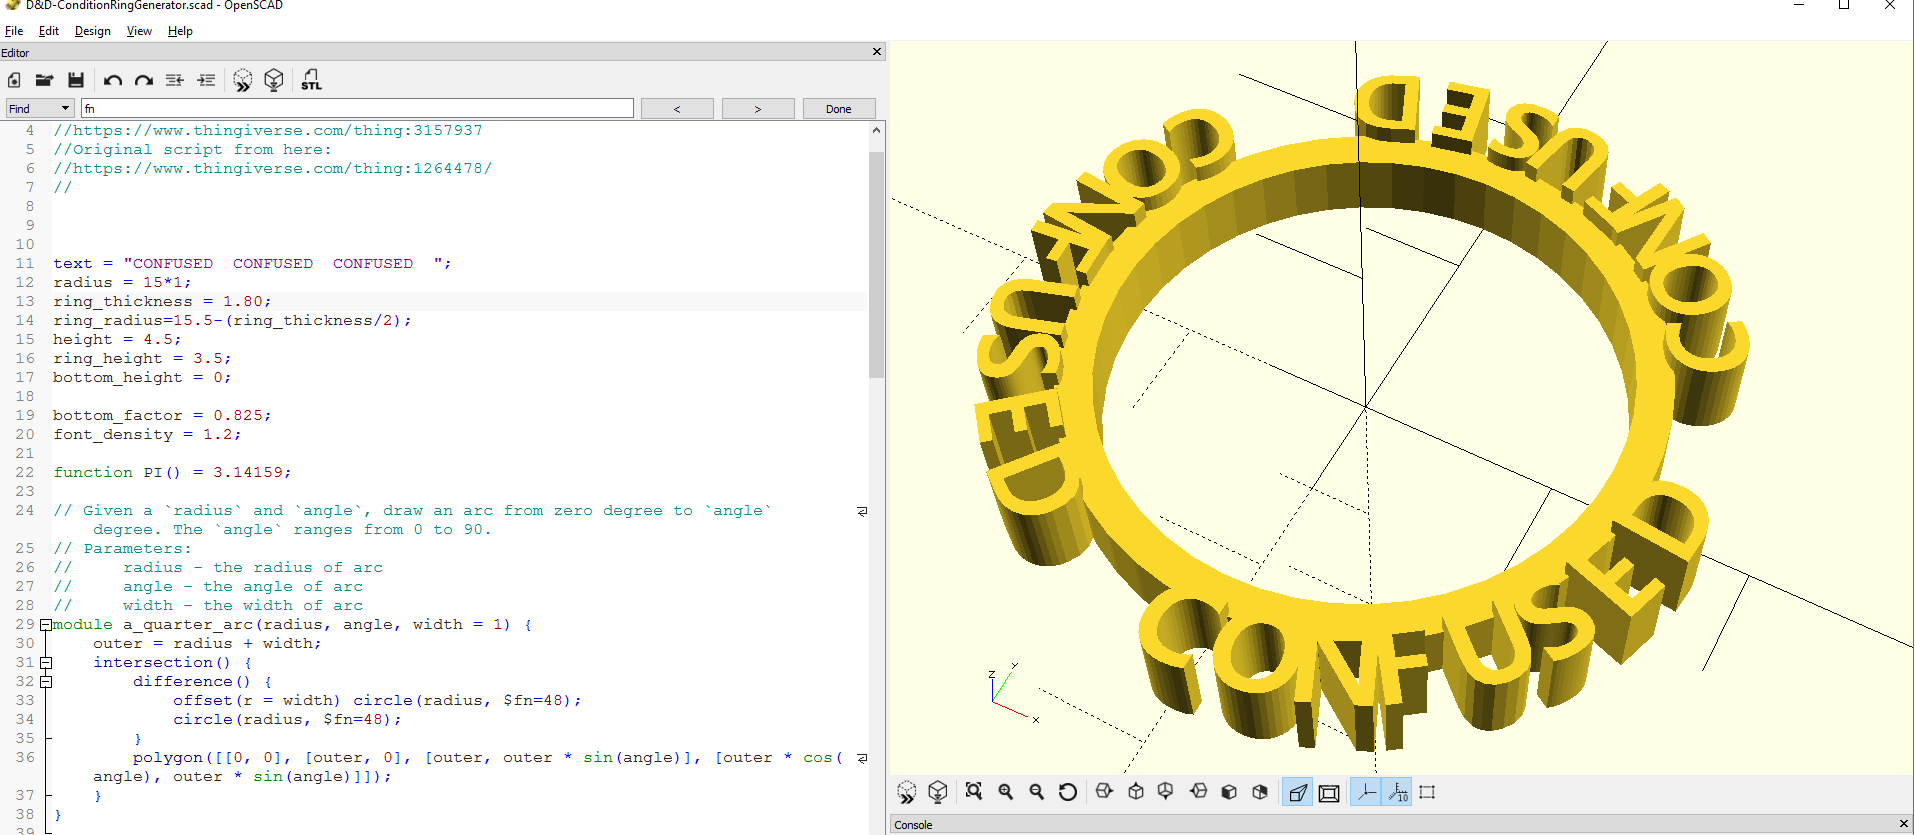Switch to the Front view
The width and height of the screenshot is (1915, 835).
pyautogui.click(x=1229, y=792)
